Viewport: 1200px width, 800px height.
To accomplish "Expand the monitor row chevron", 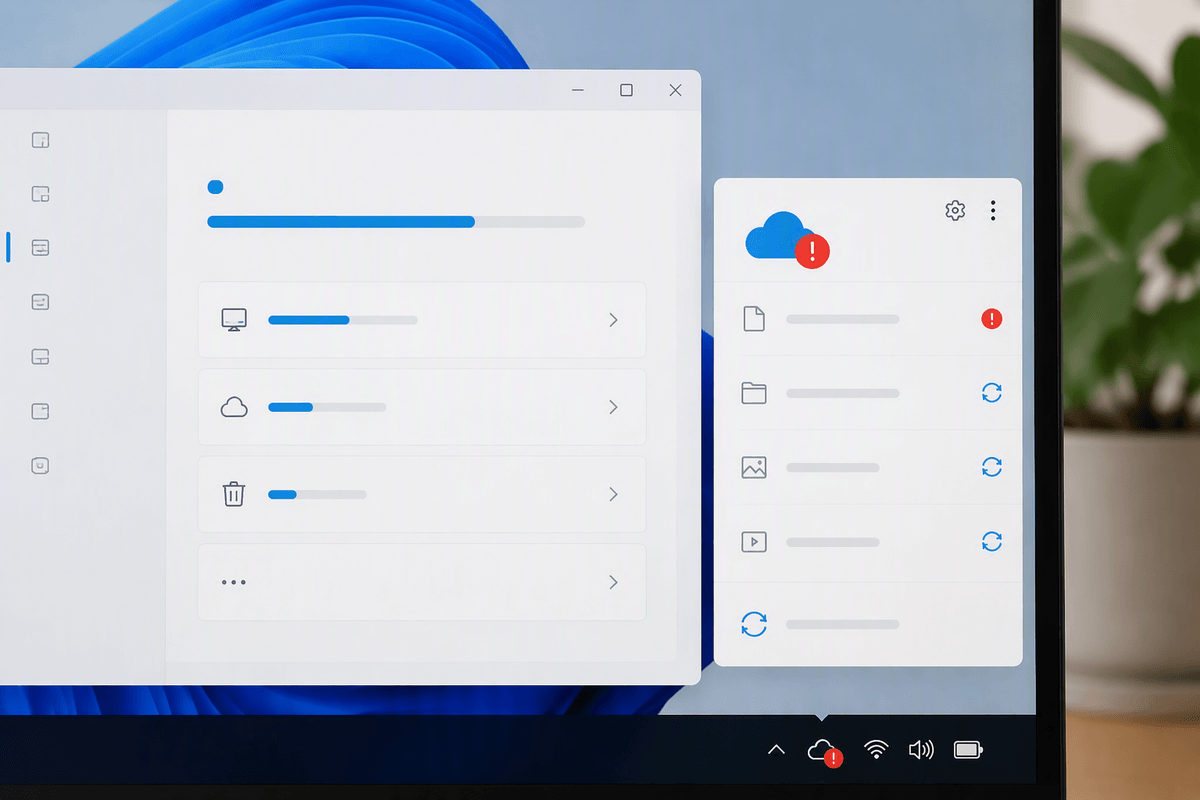I will point(613,320).
